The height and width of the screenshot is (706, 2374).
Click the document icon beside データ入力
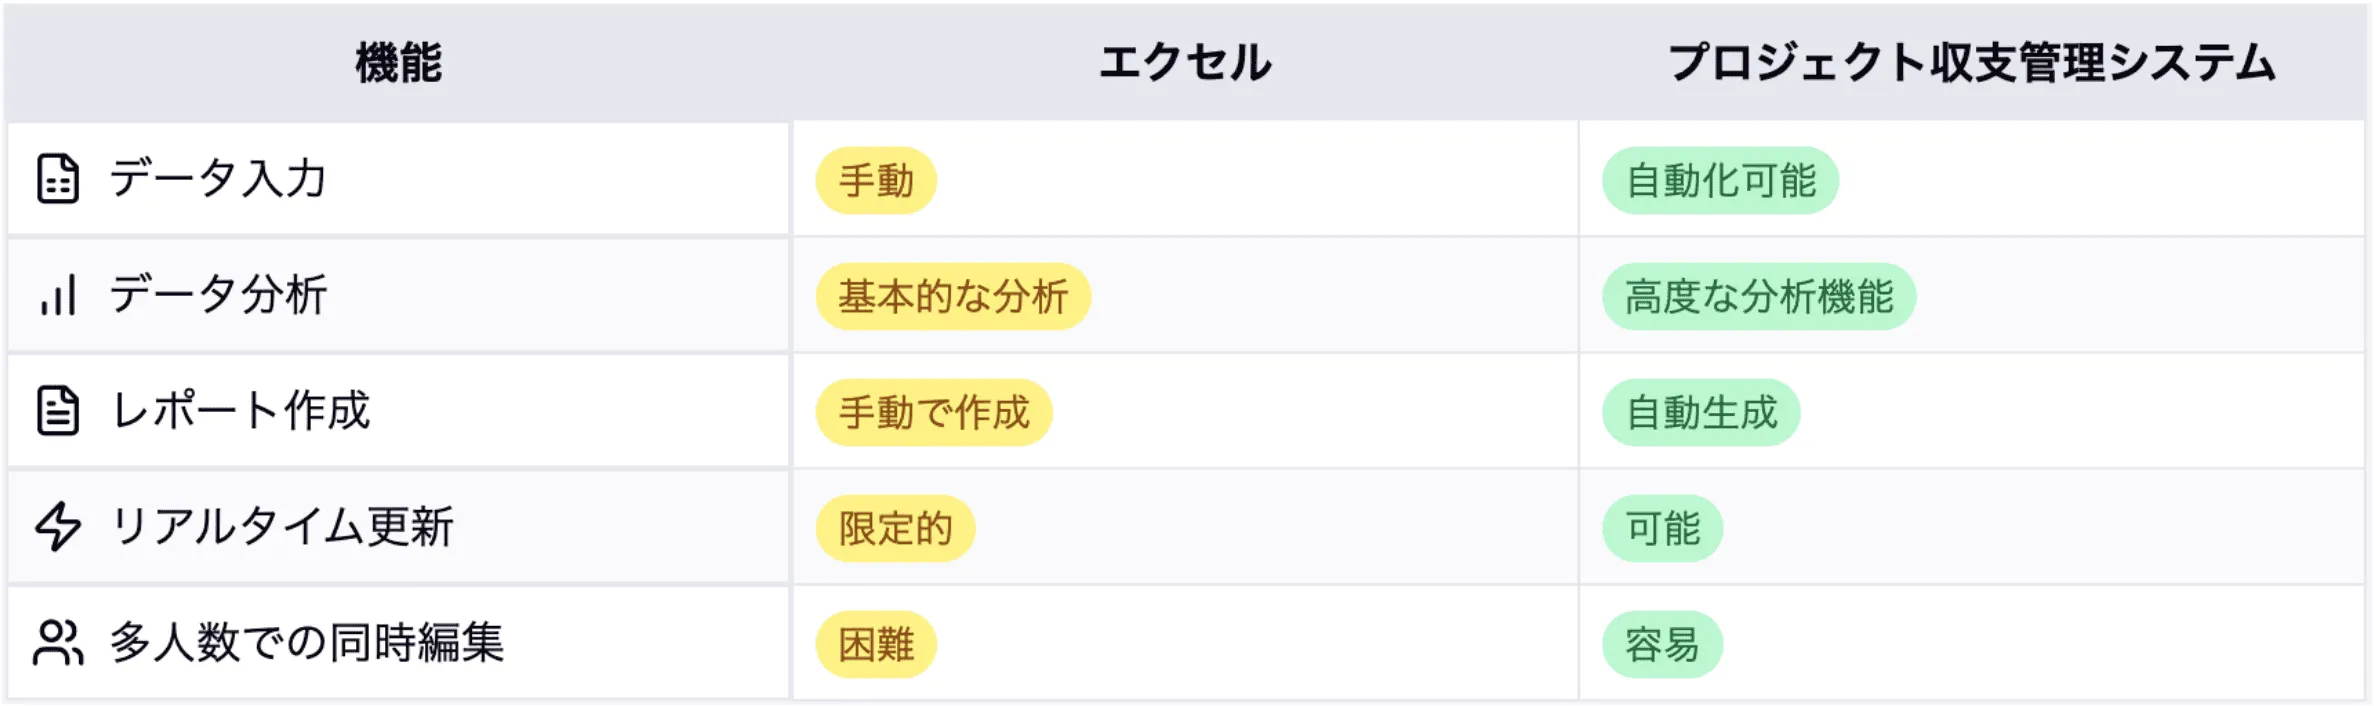pos(58,179)
